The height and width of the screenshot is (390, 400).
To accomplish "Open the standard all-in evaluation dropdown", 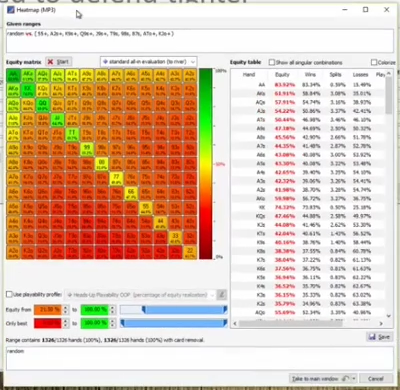I will (x=149, y=62).
